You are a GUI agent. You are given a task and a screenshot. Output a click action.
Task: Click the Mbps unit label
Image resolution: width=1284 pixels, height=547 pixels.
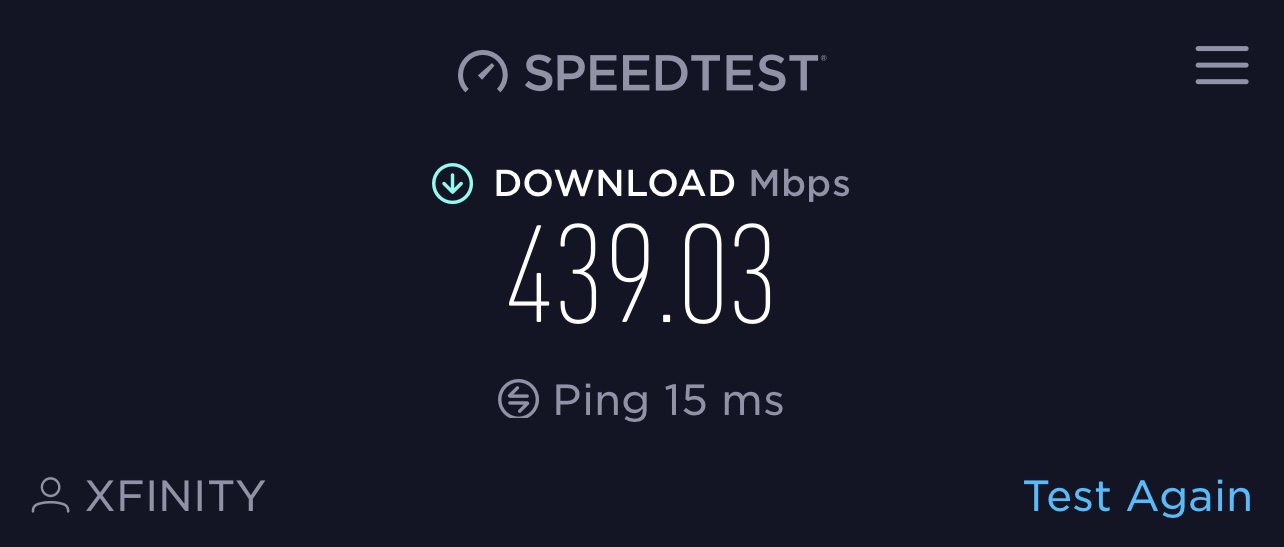click(799, 184)
